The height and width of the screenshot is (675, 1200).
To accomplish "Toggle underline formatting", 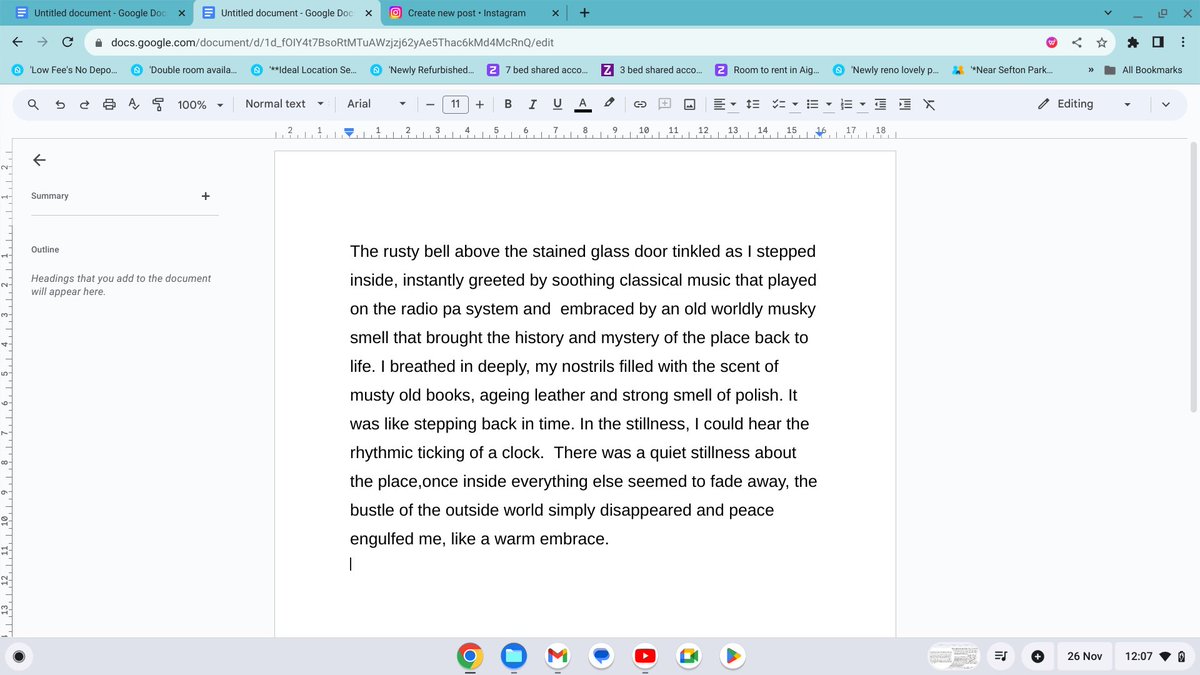I will click(x=557, y=103).
